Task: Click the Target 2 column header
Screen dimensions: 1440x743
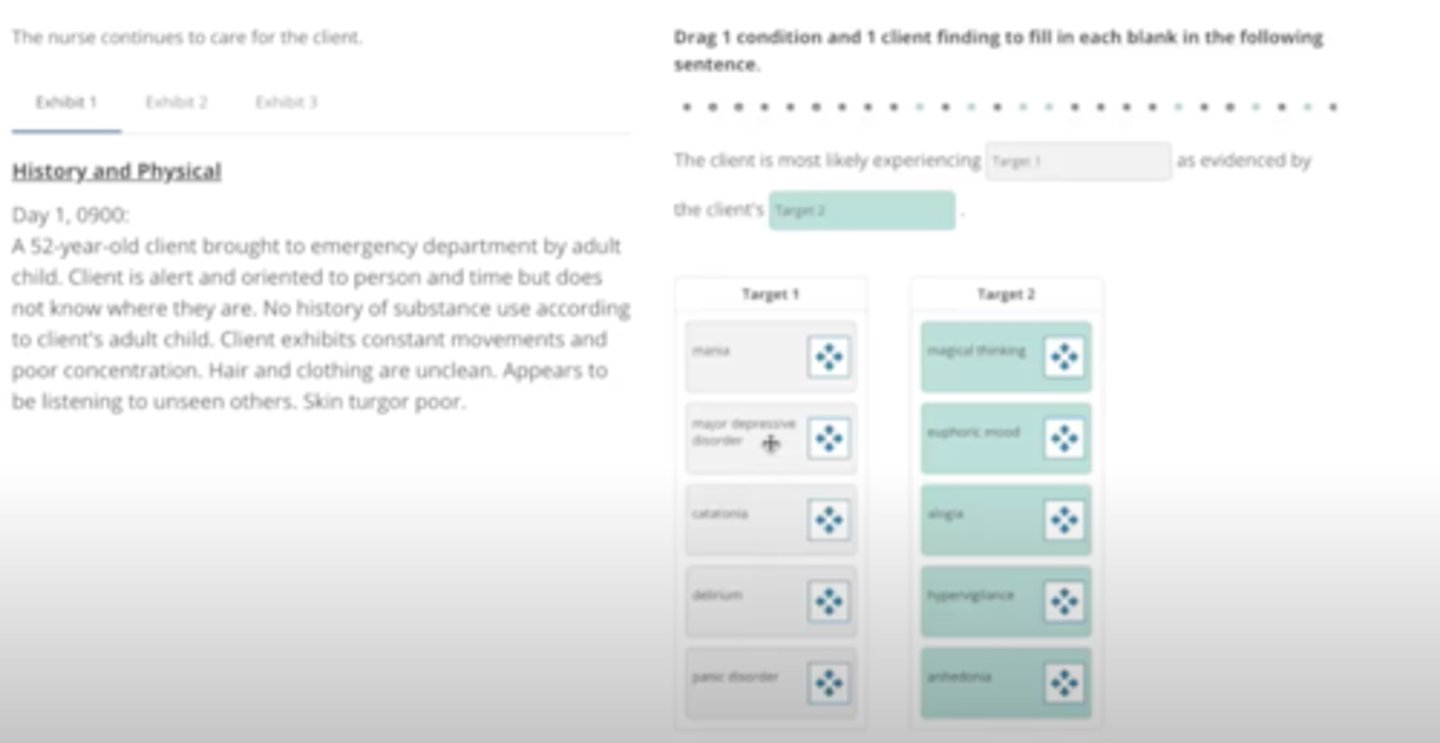Action: pos(1006,294)
